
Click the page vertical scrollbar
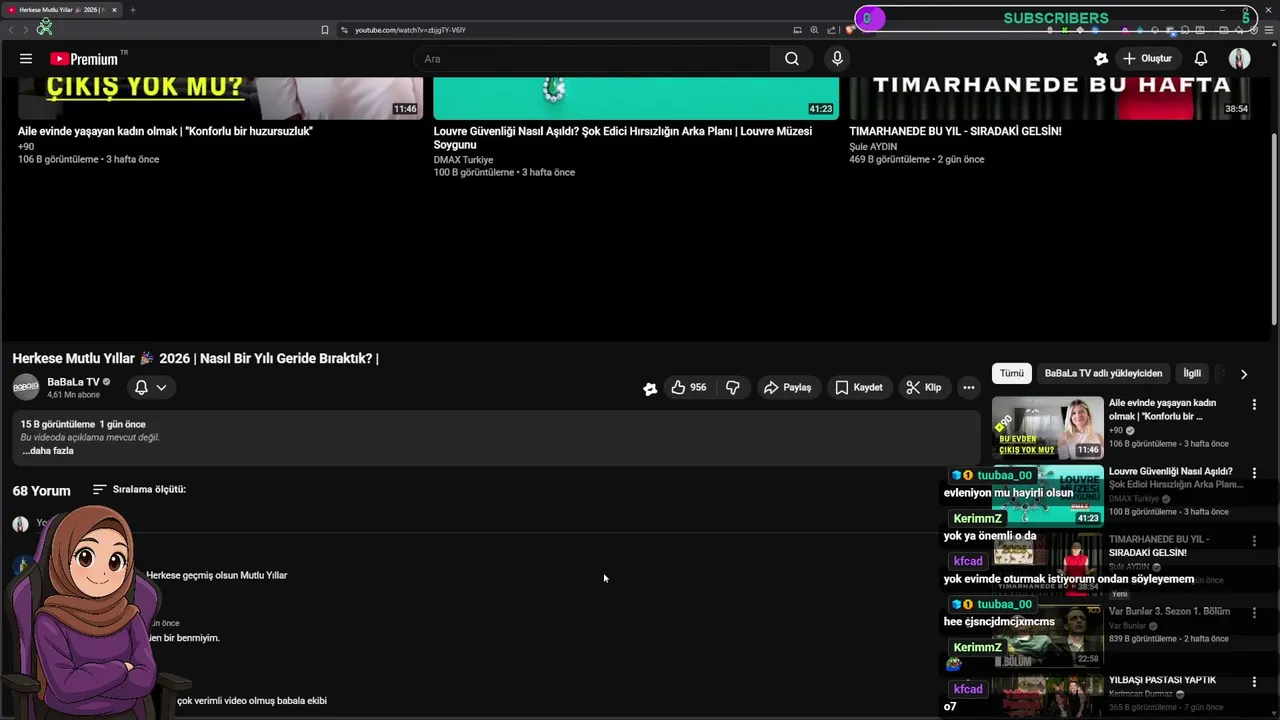coord(1274,230)
